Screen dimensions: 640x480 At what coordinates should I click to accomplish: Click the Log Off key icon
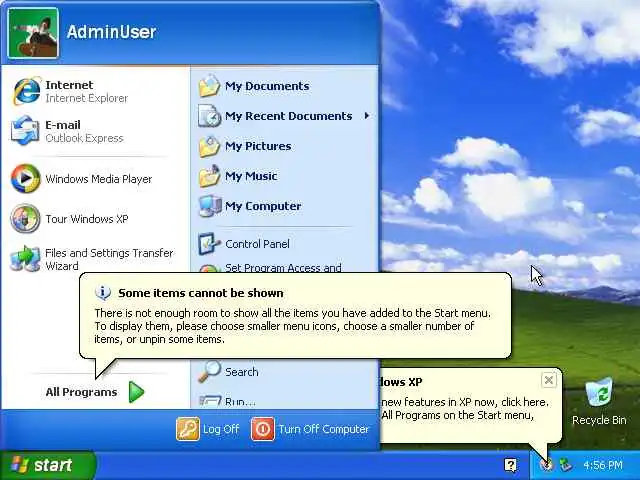[x=188, y=429]
